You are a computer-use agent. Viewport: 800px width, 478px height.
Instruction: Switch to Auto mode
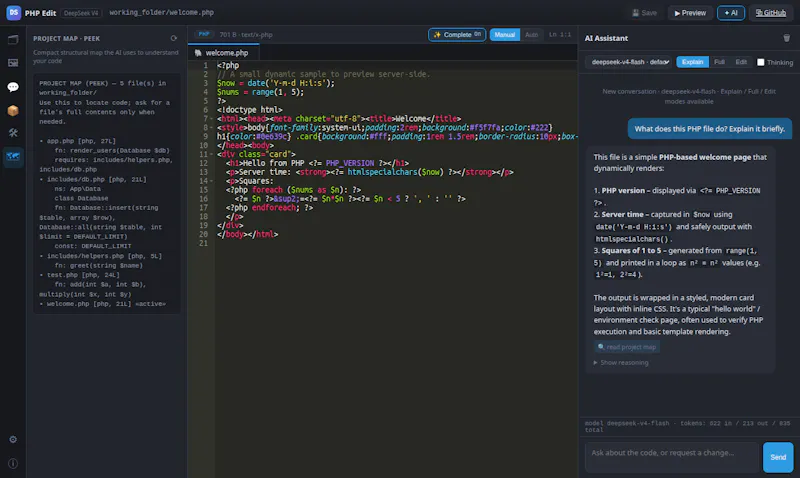click(532, 35)
